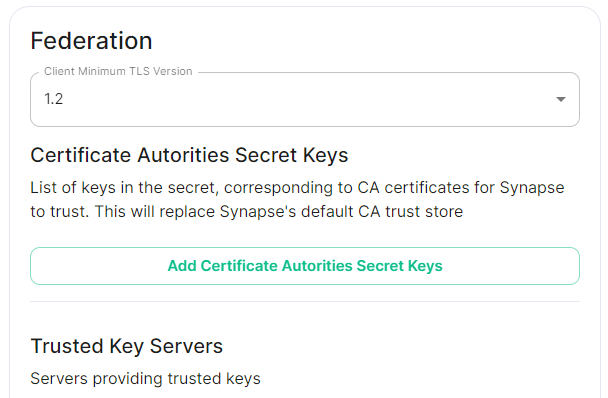
Task: Select the 1.2 value shown in dropdown
Action: (x=54, y=99)
